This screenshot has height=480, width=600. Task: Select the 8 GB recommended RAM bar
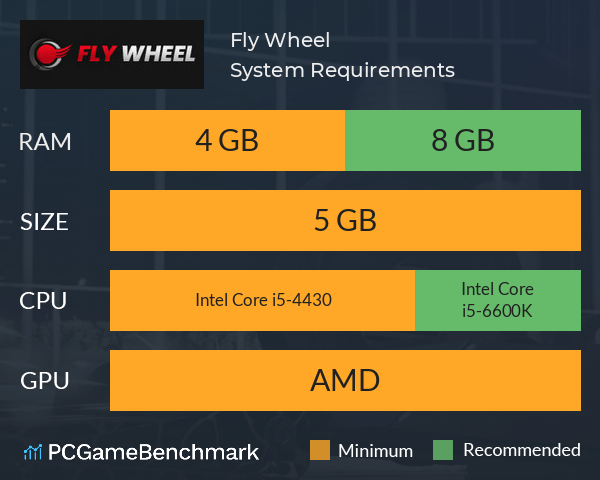463,140
